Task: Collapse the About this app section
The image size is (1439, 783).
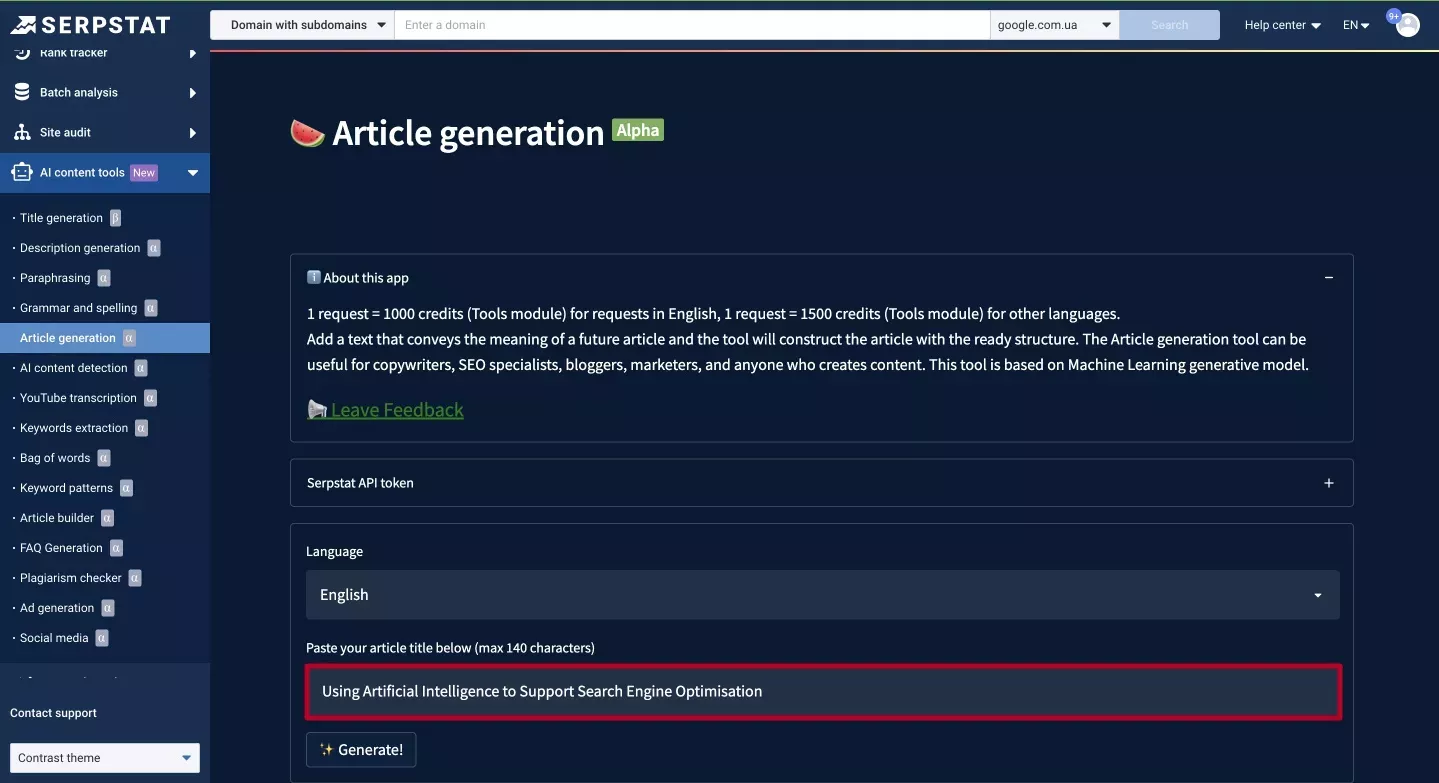Action: pyautogui.click(x=1329, y=278)
